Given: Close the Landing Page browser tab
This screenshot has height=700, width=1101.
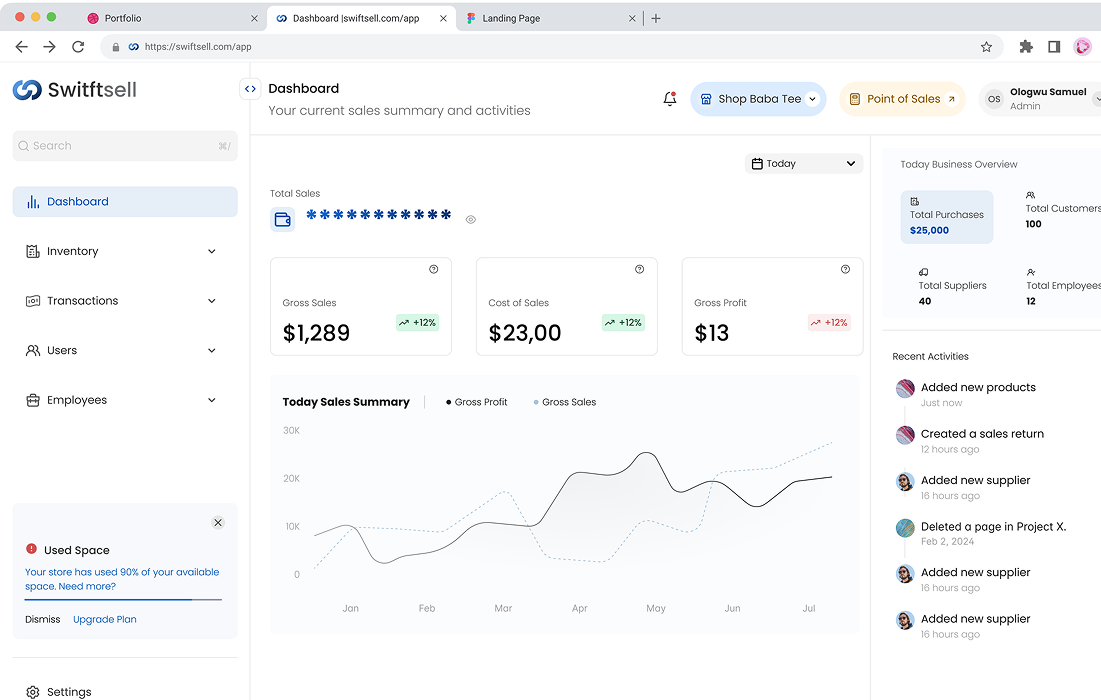Looking at the screenshot, I should click(x=632, y=18).
